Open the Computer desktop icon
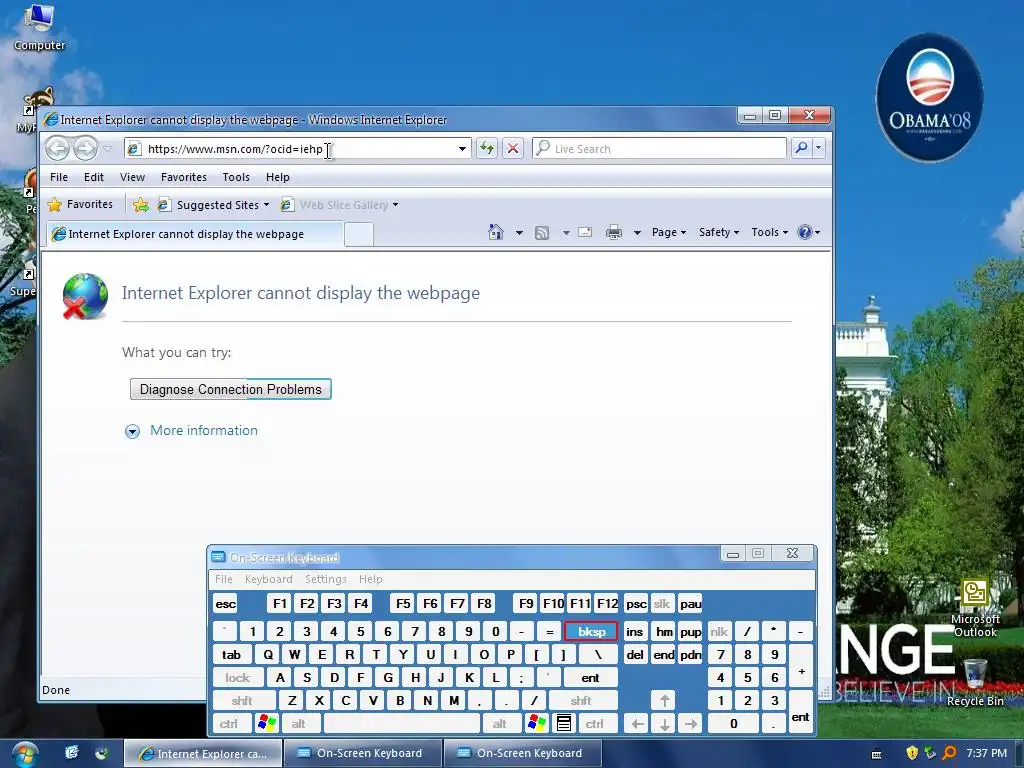Viewport: 1024px width, 768px height. click(39, 27)
